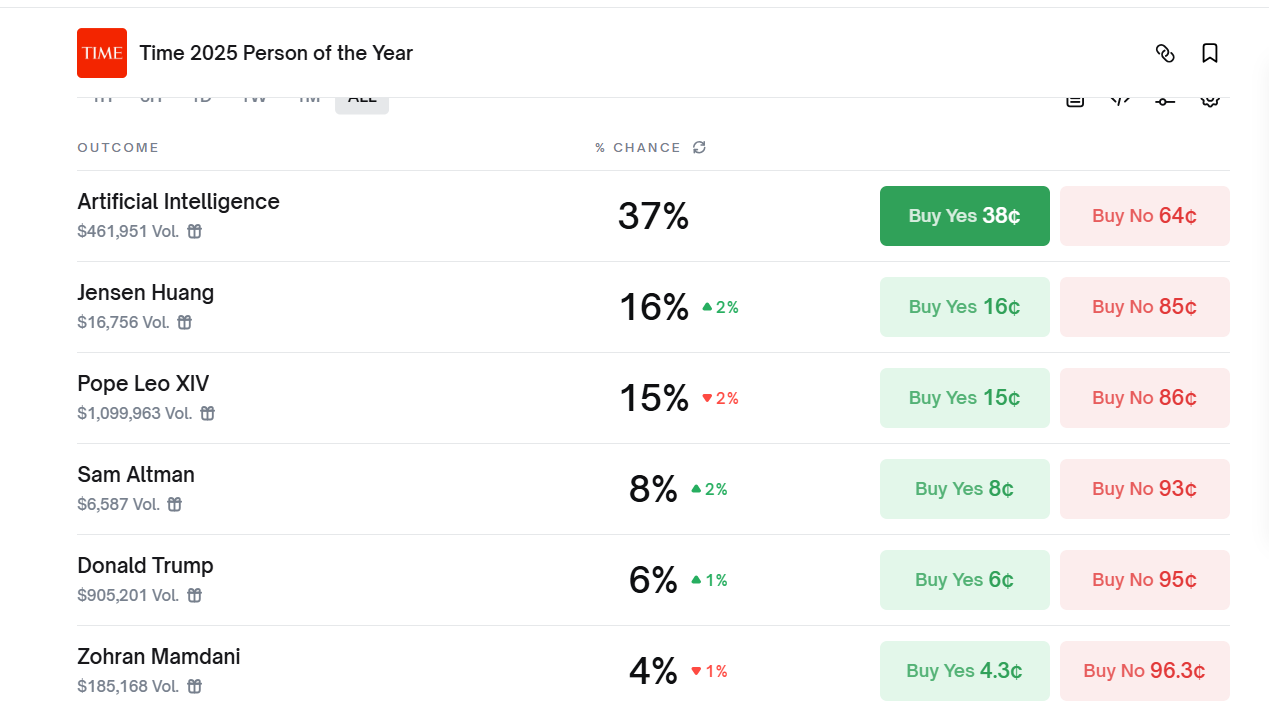
Task: Bookmark the Time 2025 market
Action: click(1210, 53)
